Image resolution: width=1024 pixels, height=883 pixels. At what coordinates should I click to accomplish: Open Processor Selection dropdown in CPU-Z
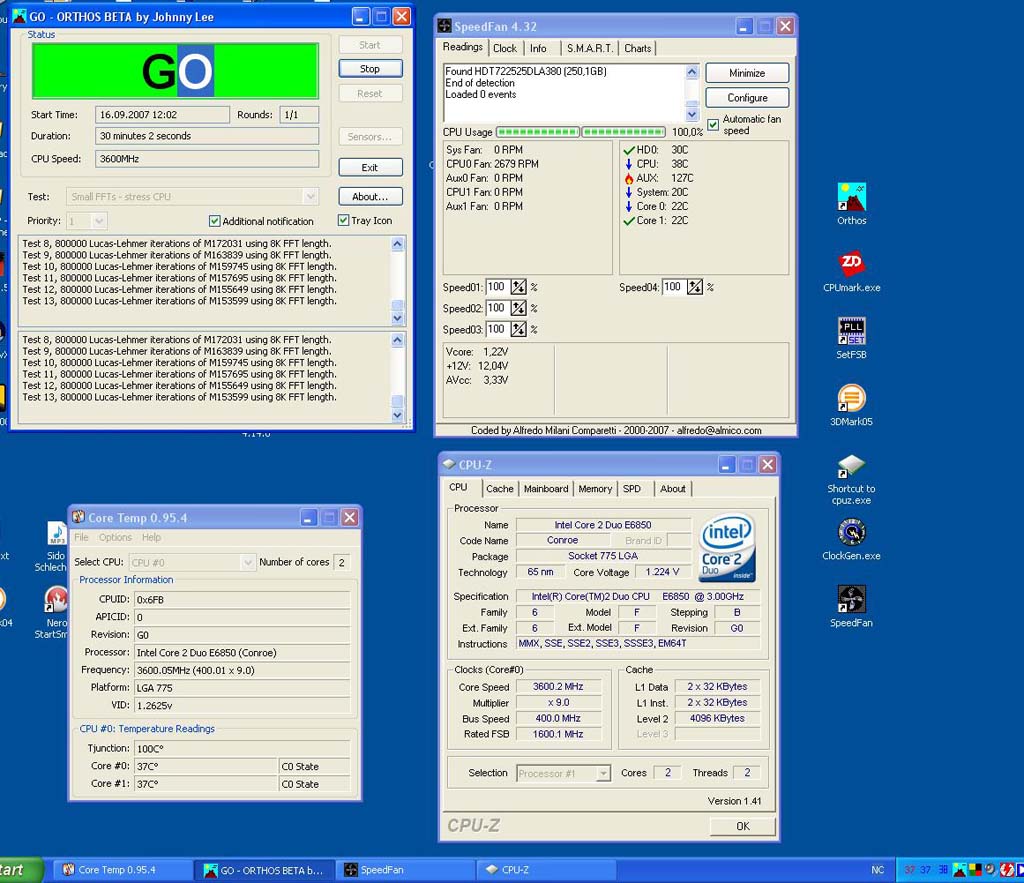(x=603, y=773)
